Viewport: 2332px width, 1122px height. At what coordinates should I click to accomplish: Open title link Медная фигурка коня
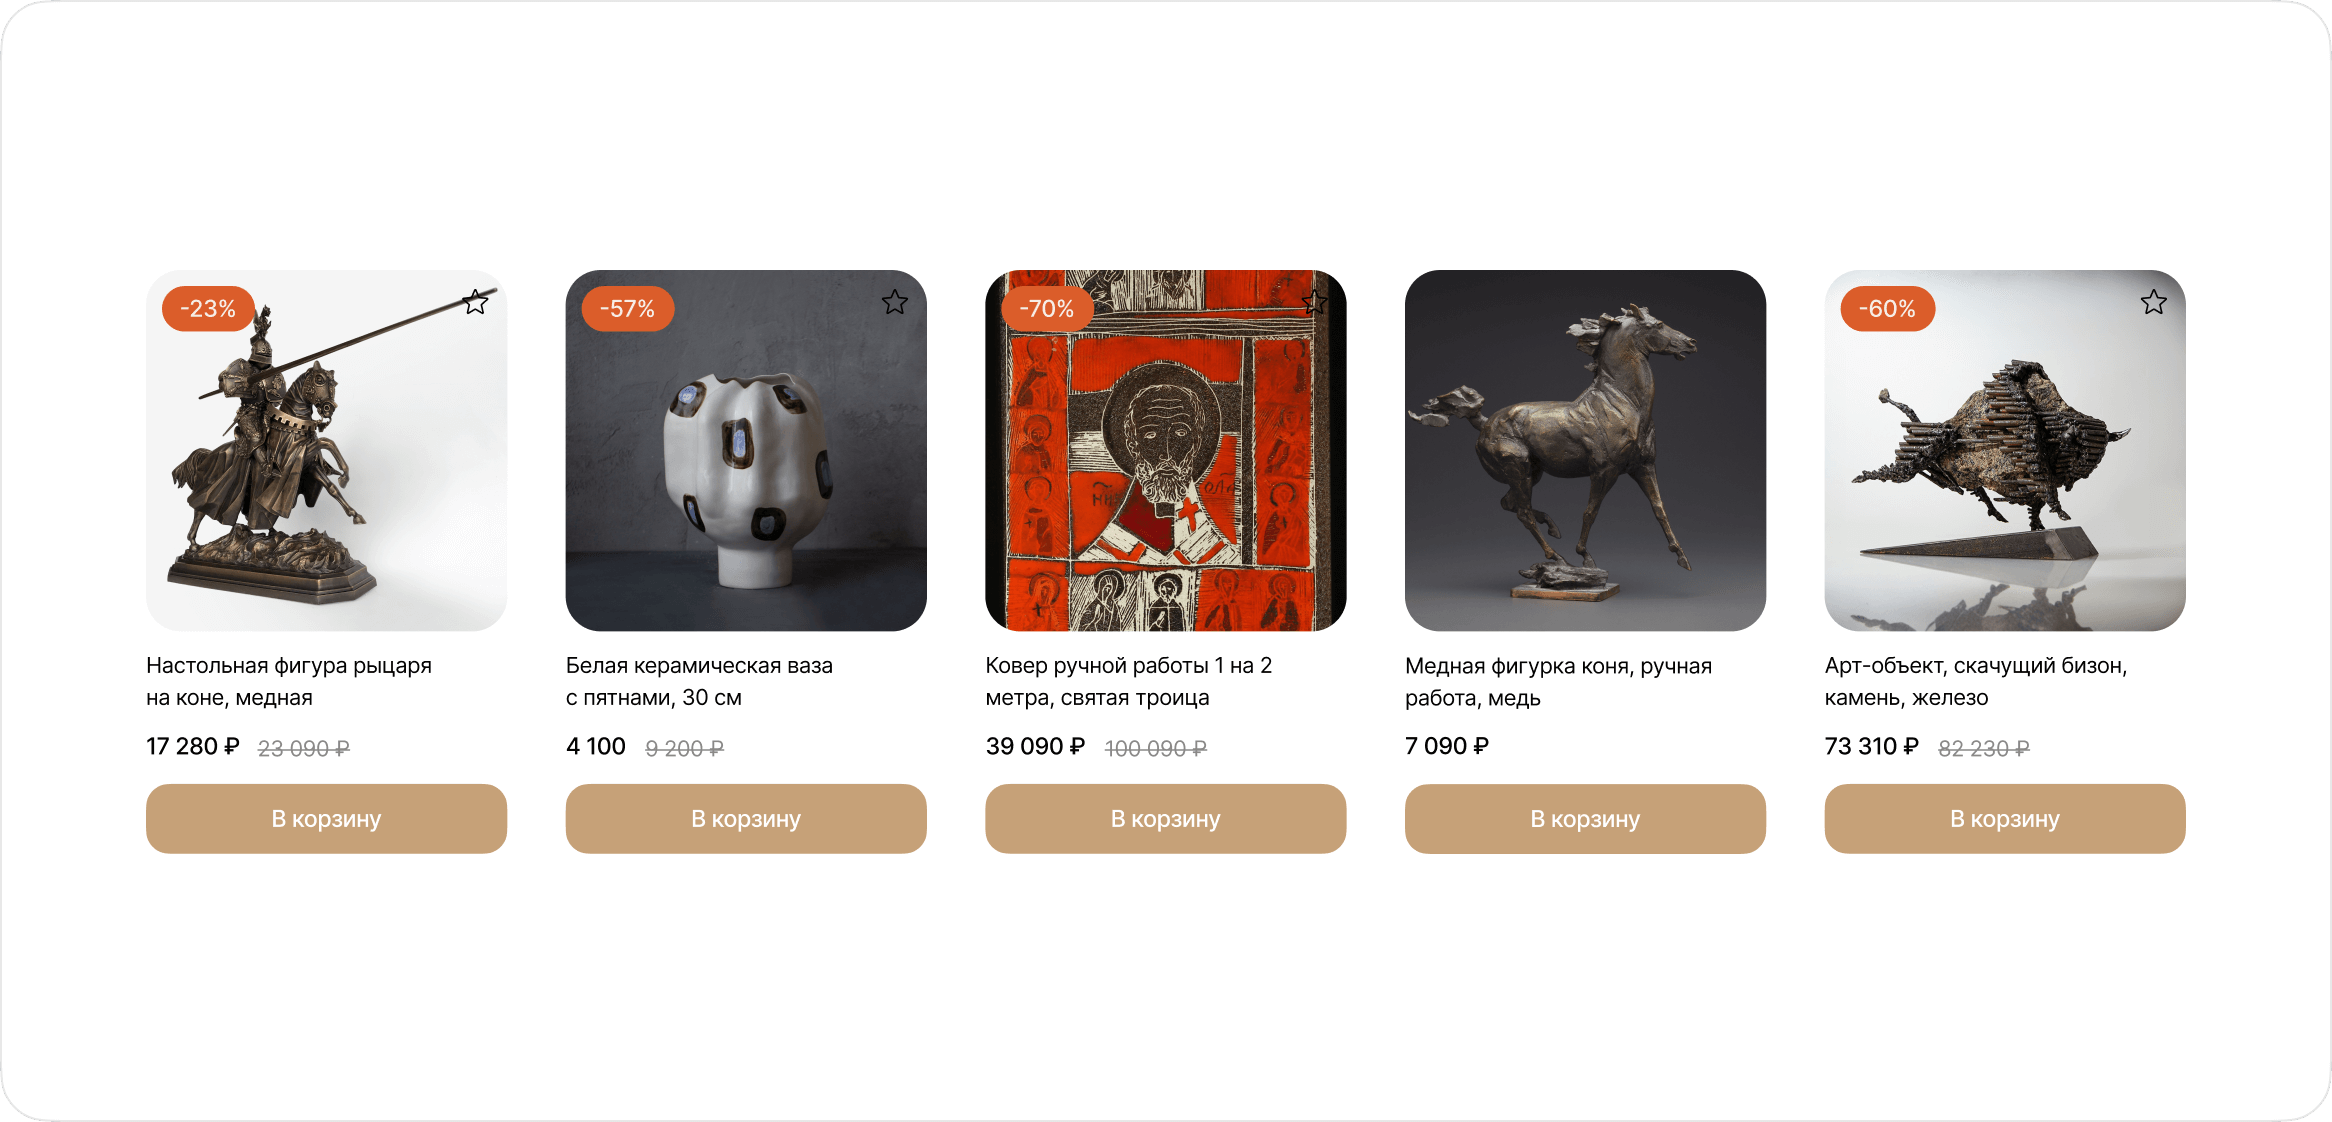click(x=1558, y=682)
